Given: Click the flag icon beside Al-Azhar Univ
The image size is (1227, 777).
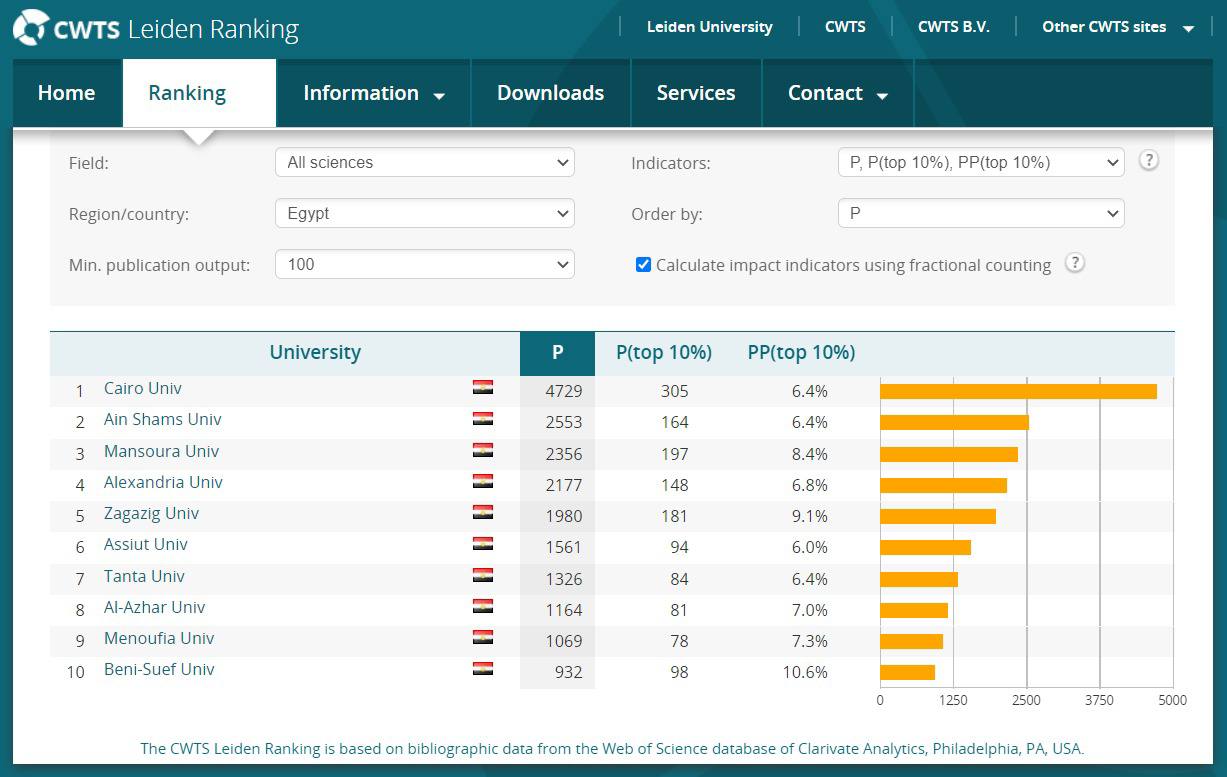Looking at the screenshot, I should coord(483,607).
